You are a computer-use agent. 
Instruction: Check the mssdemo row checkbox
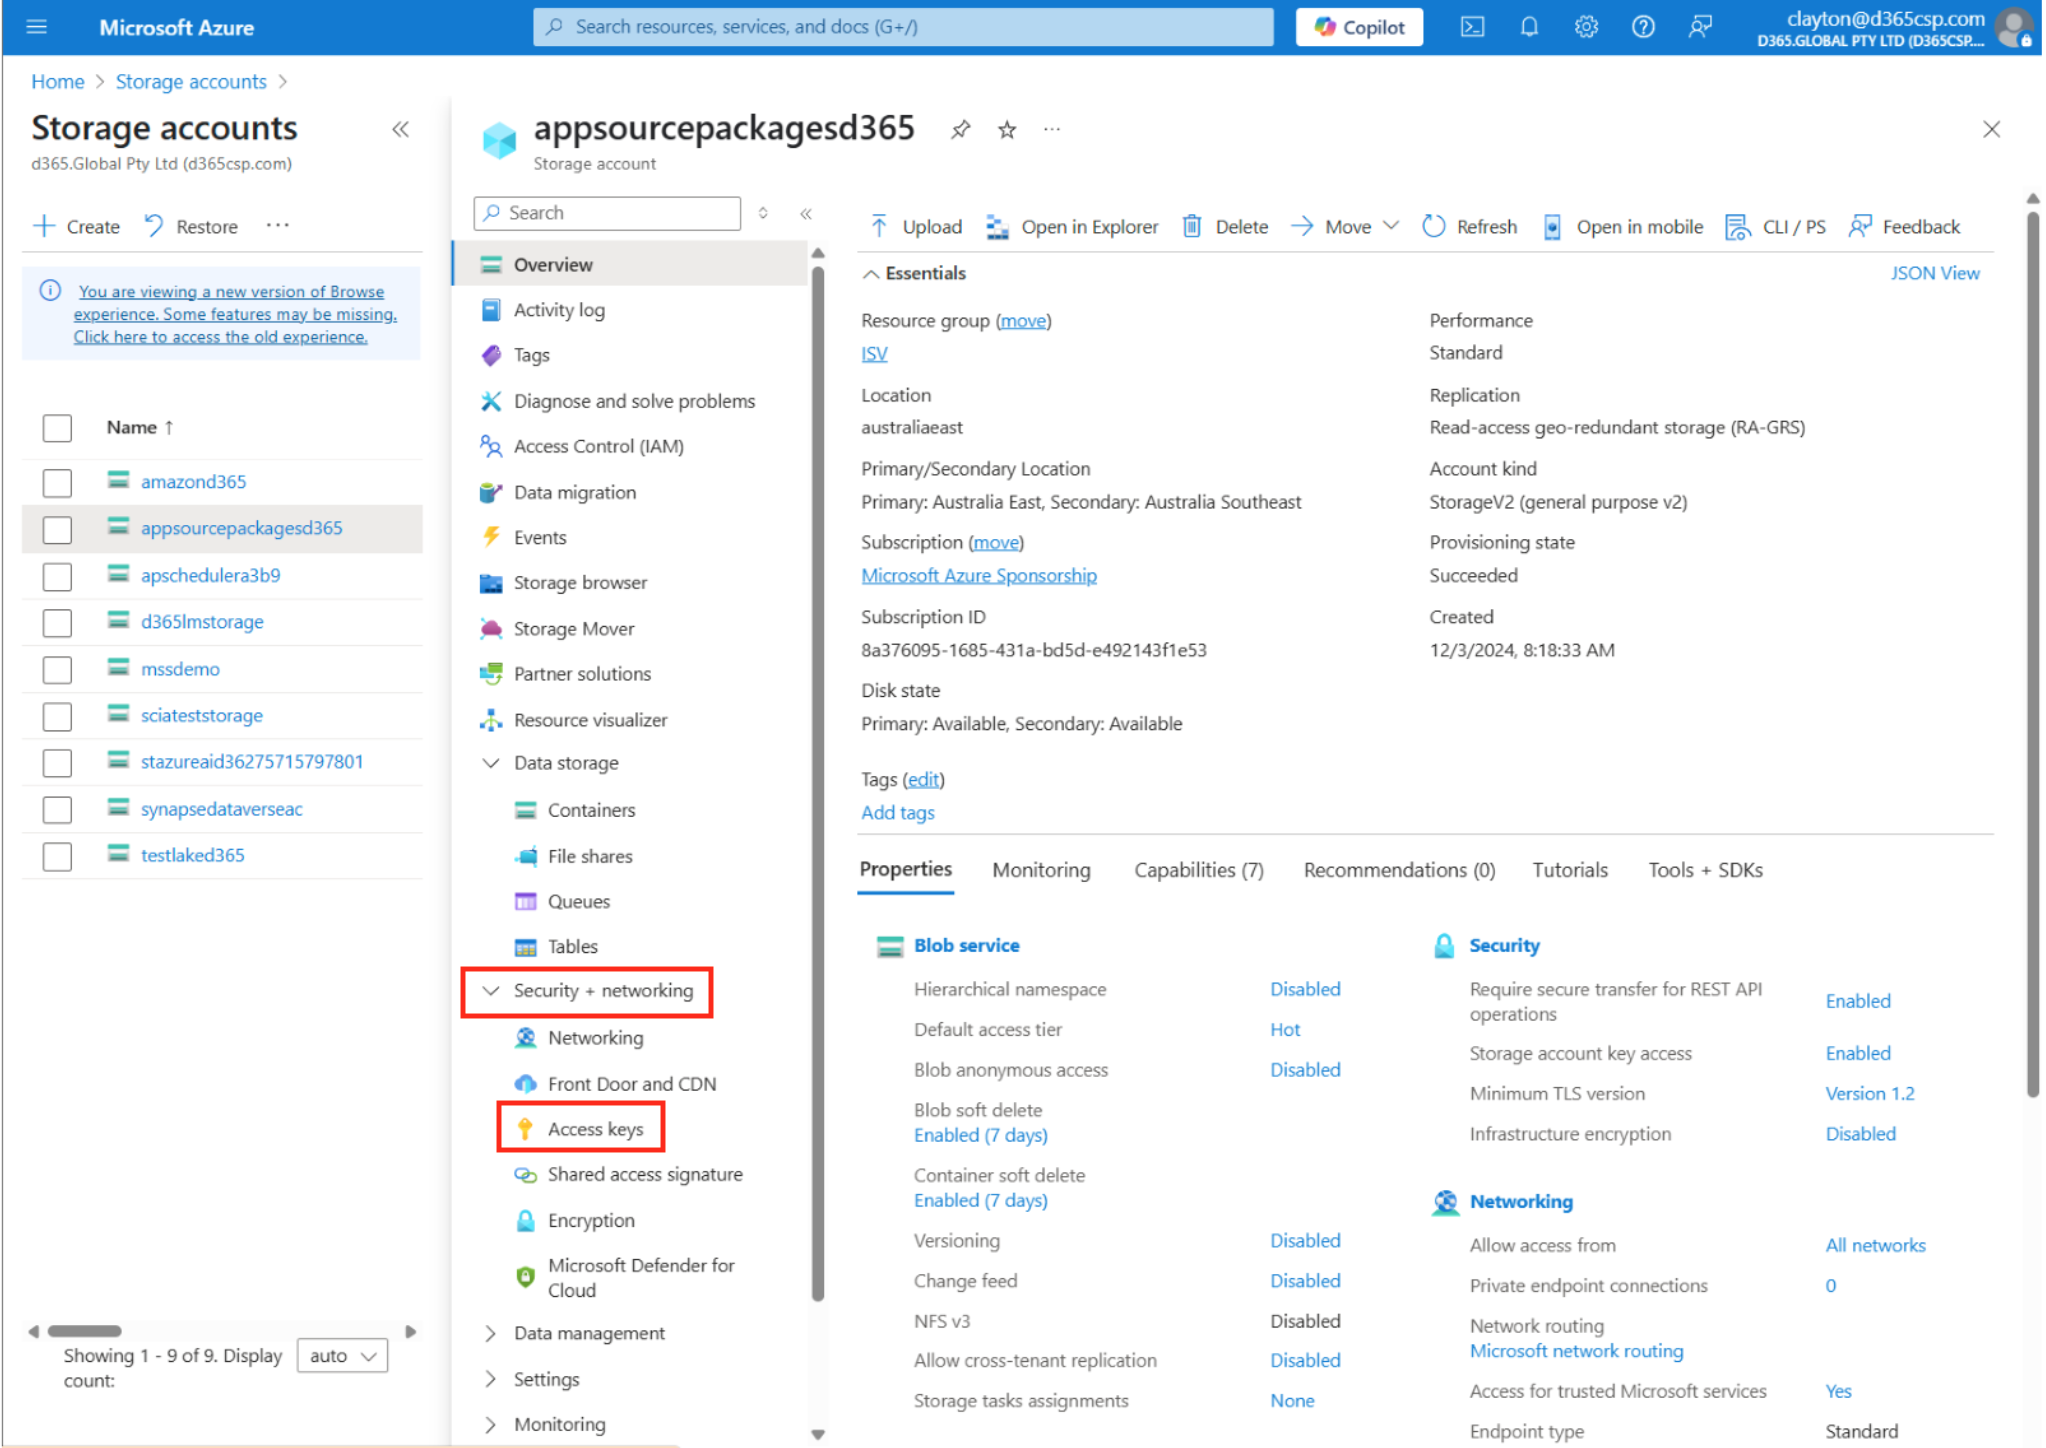(57, 669)
